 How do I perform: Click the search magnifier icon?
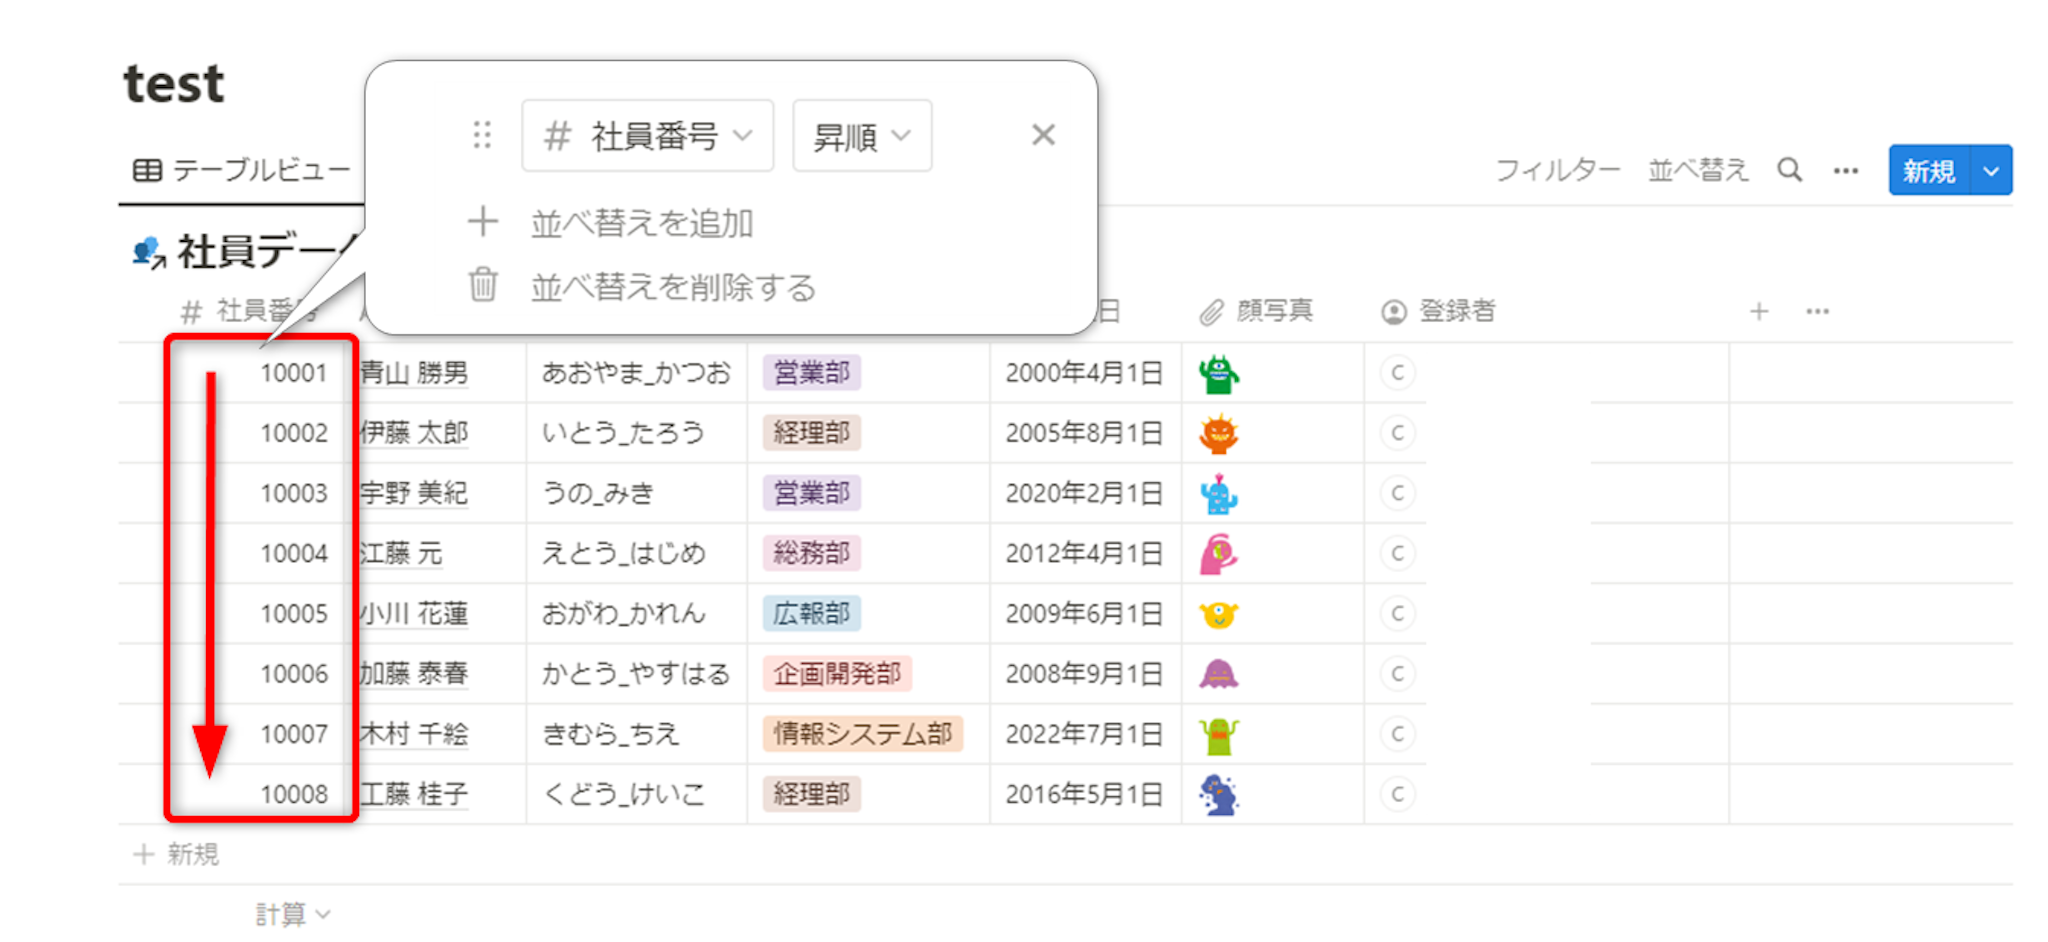[1789, 170]
